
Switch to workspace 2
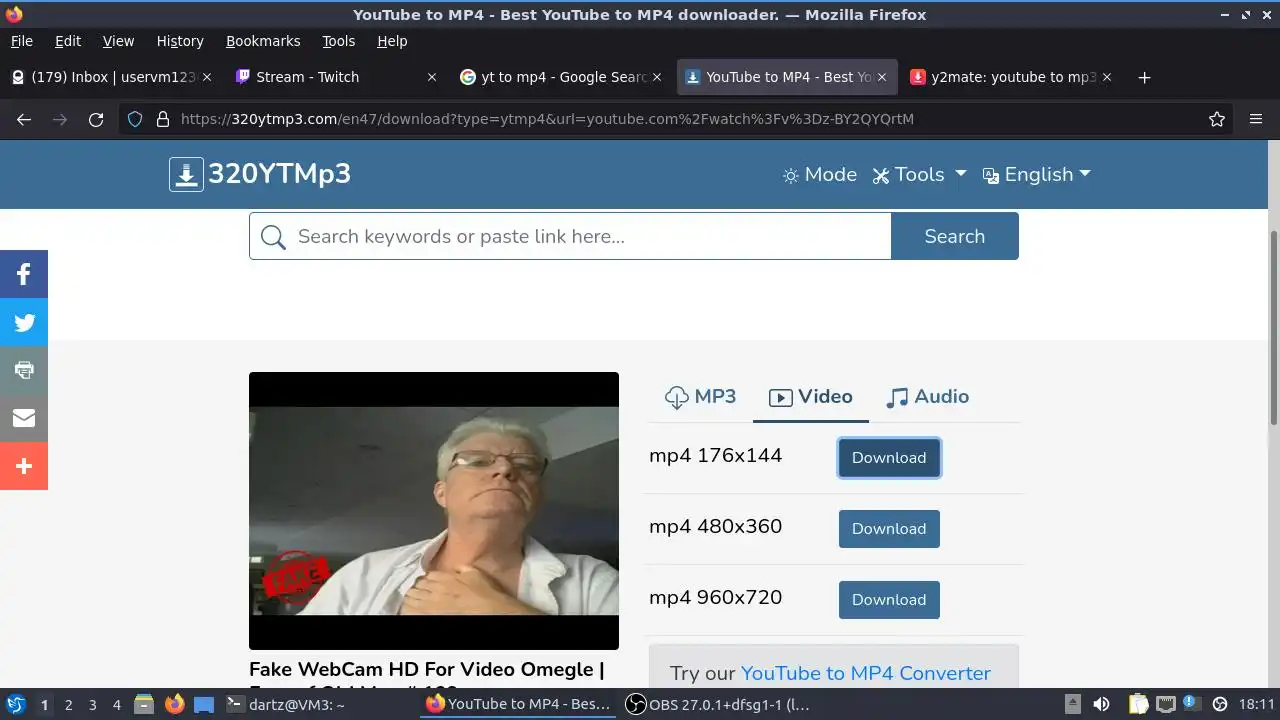pyautogui.click(x=68, y=704)
